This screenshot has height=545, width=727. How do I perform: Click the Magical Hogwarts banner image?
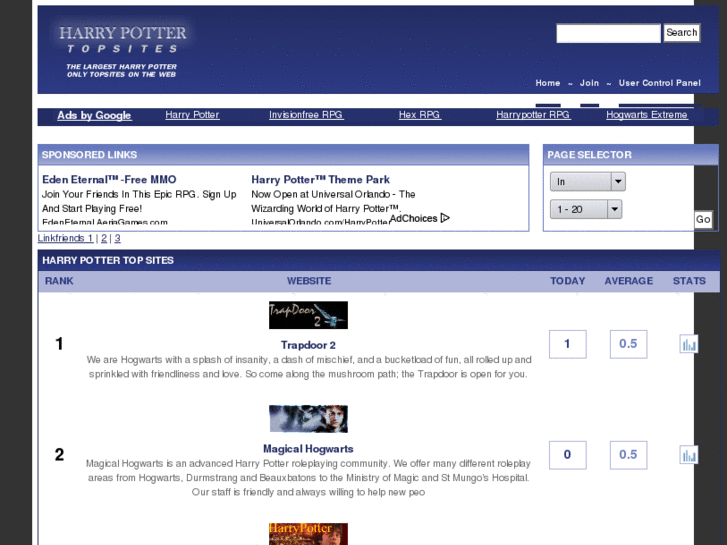308,419
